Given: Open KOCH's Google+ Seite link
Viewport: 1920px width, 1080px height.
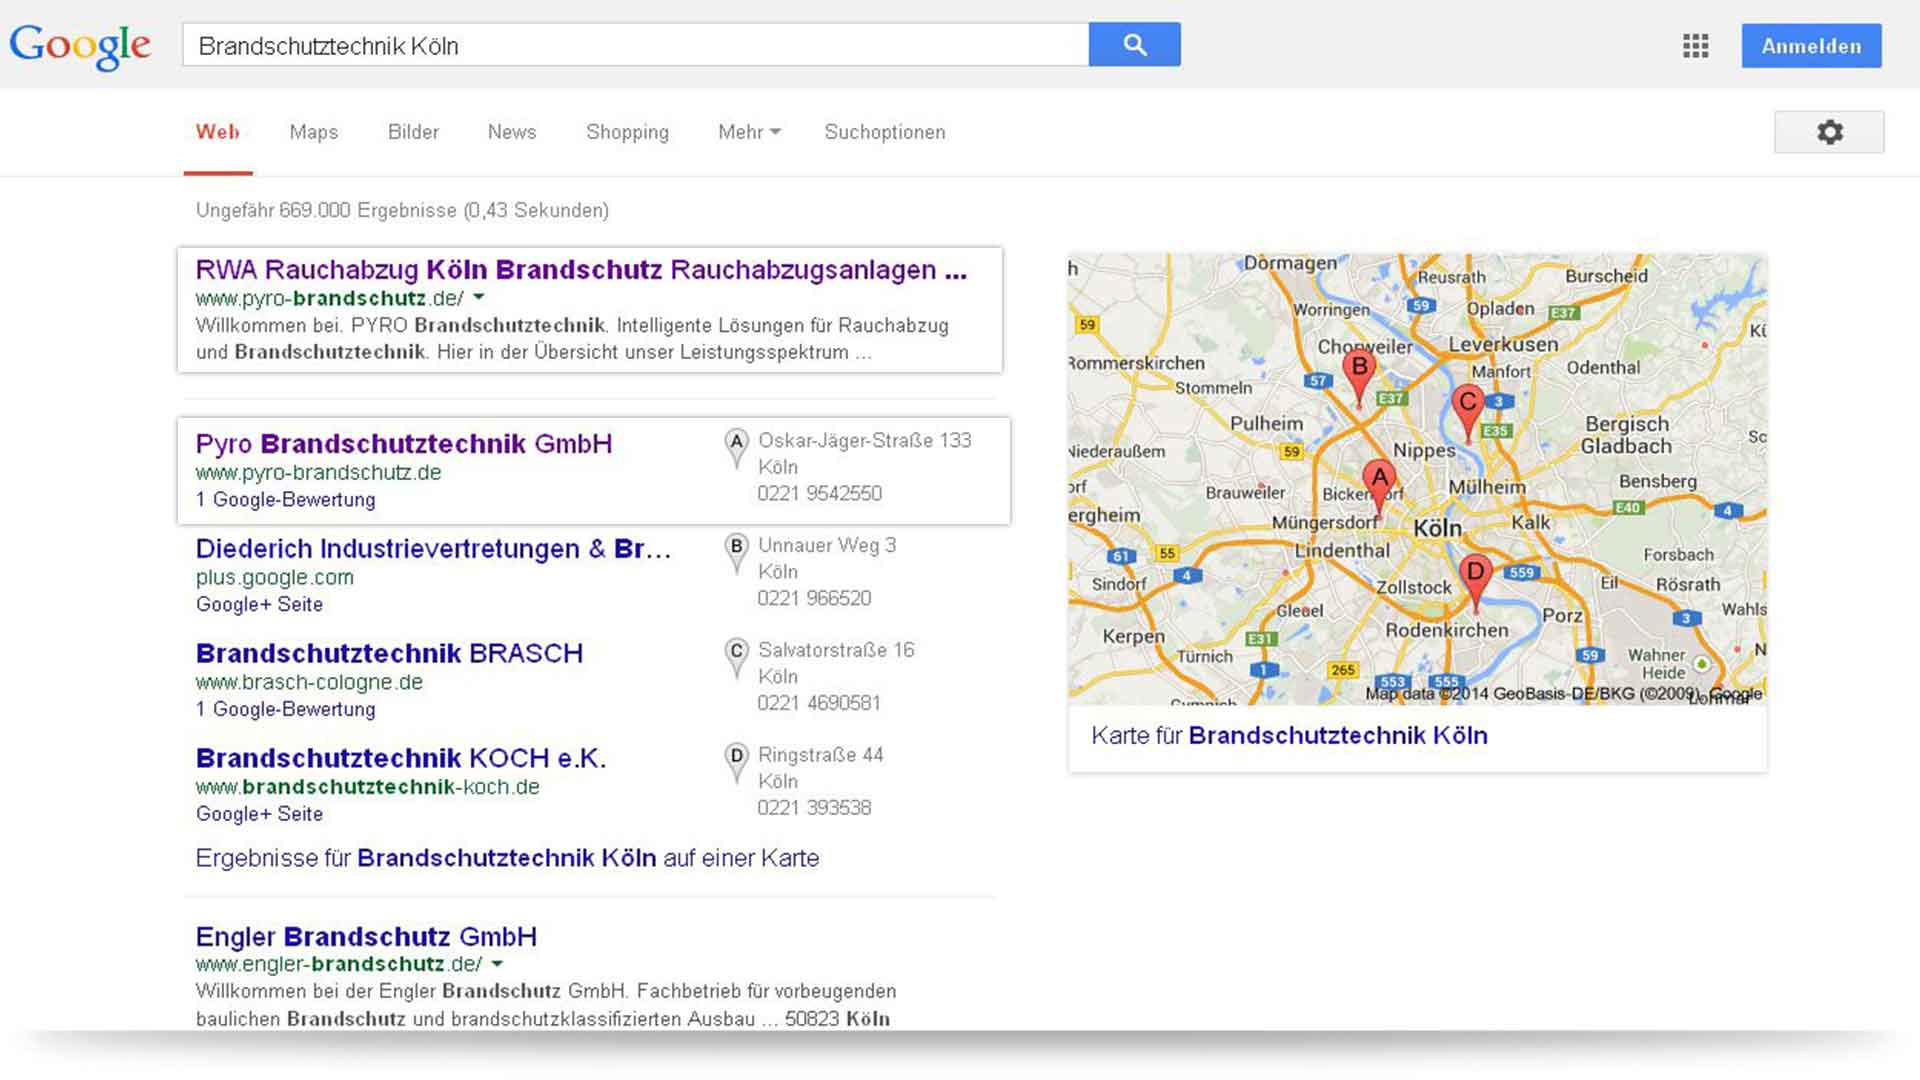Looking at the screenshot, I should tap(259, 814).
